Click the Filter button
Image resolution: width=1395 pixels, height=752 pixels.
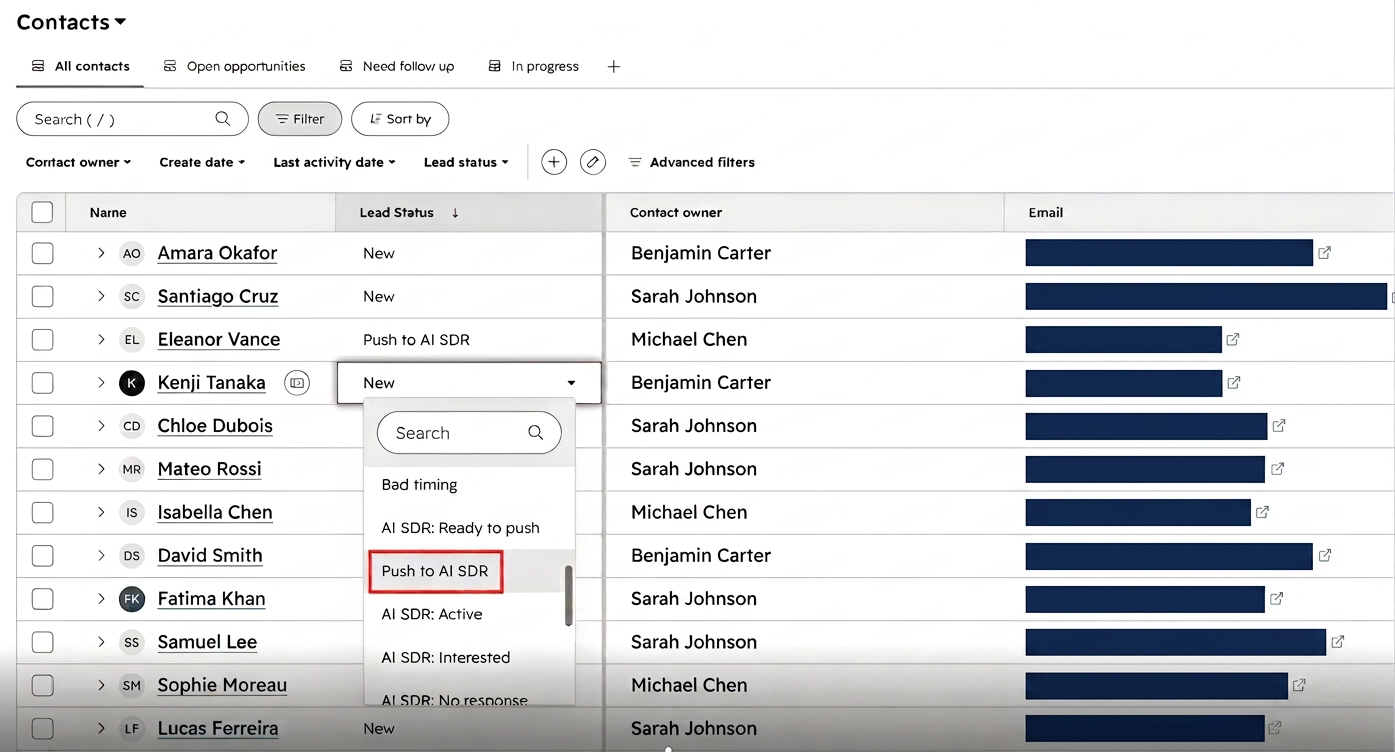coord(300,119)
